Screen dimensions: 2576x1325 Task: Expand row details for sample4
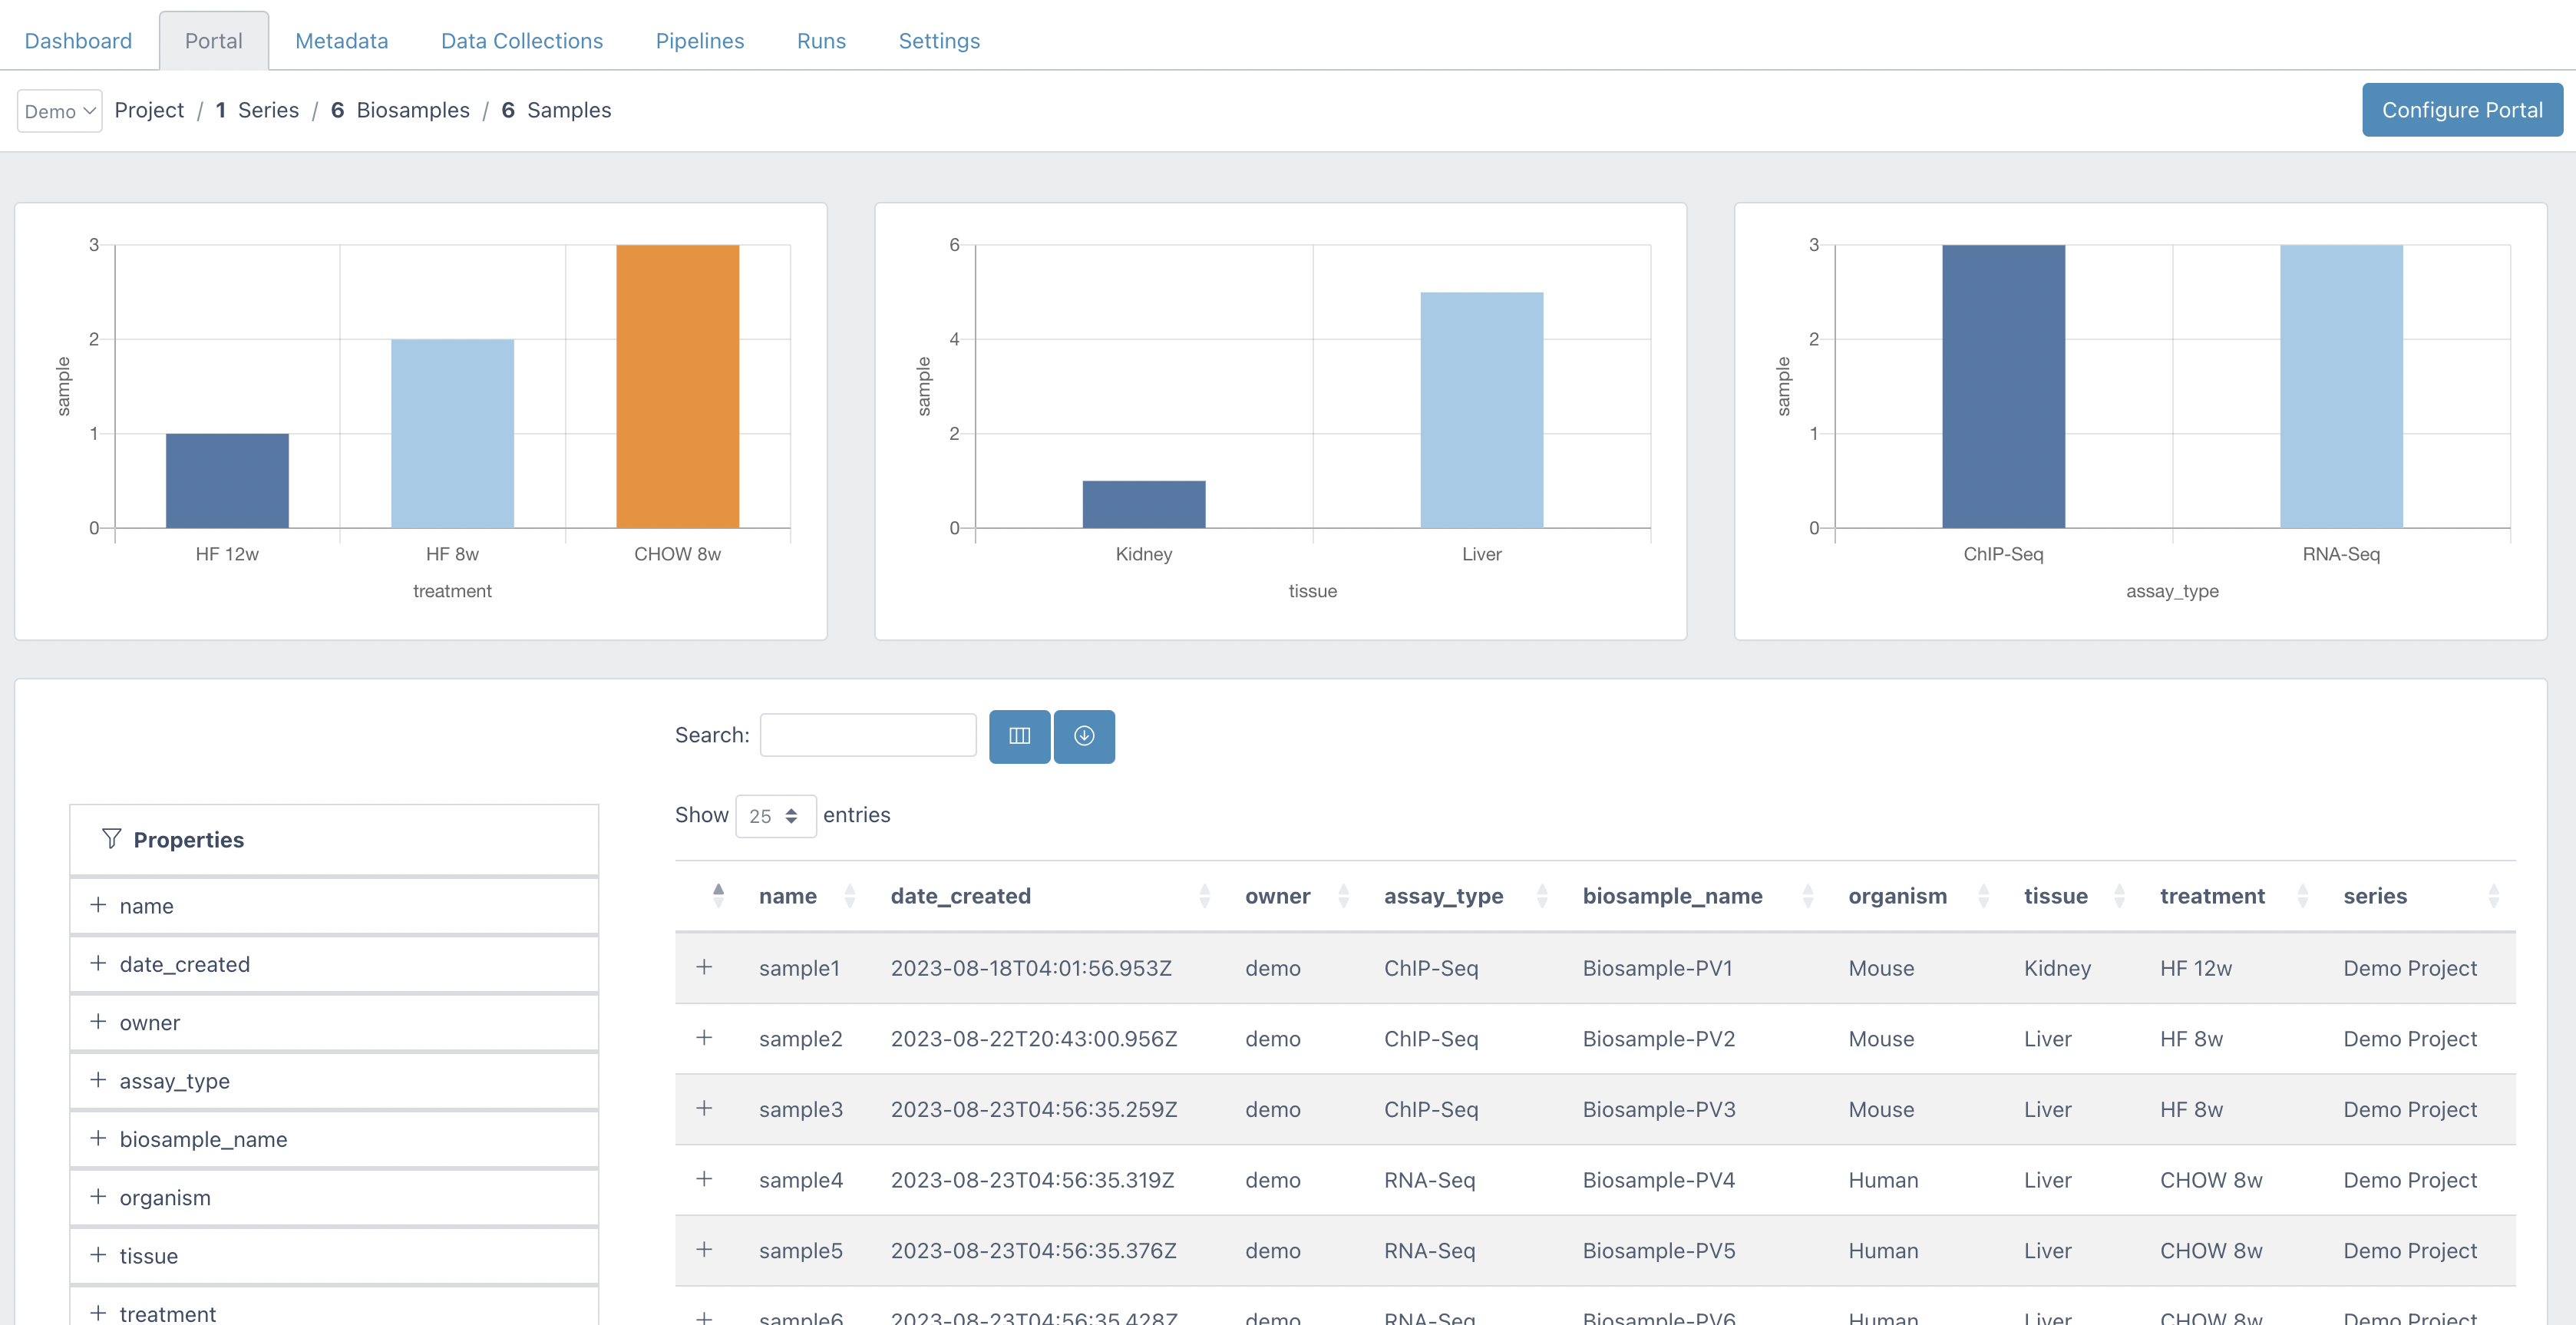coord(704,1179)
